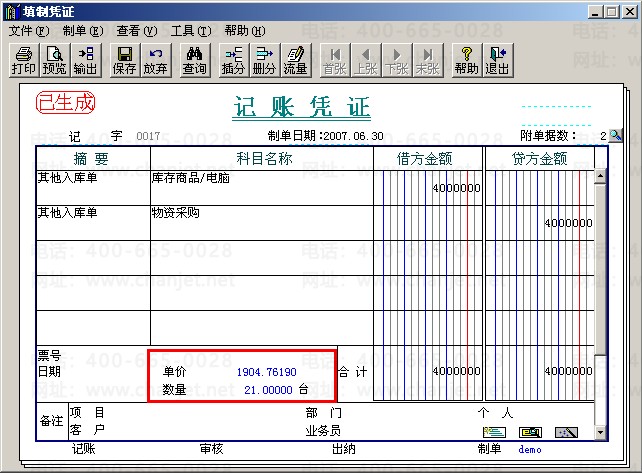The image size is (642, 473).
Task: Open 查询 binoculars search tool
Action: pos(194,60)
